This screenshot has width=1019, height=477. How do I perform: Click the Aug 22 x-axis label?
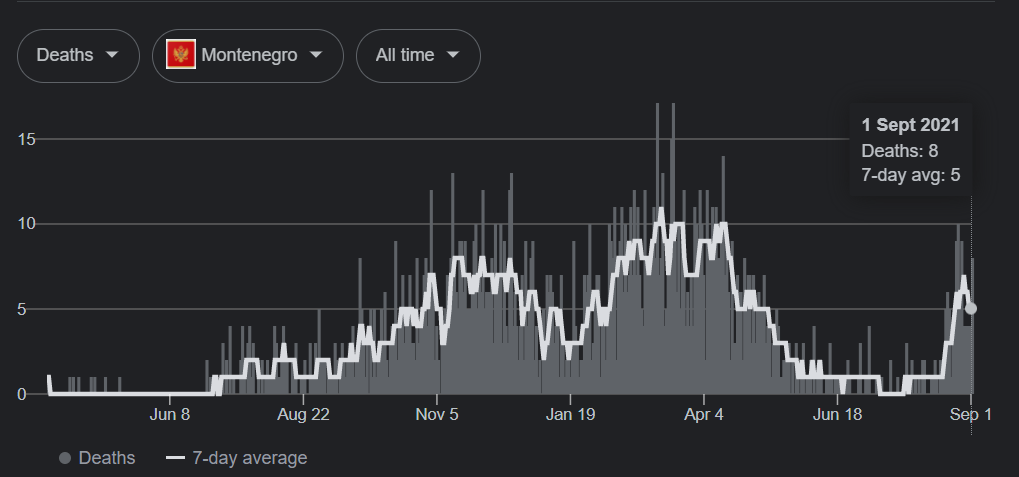click(x=302, y=414)
